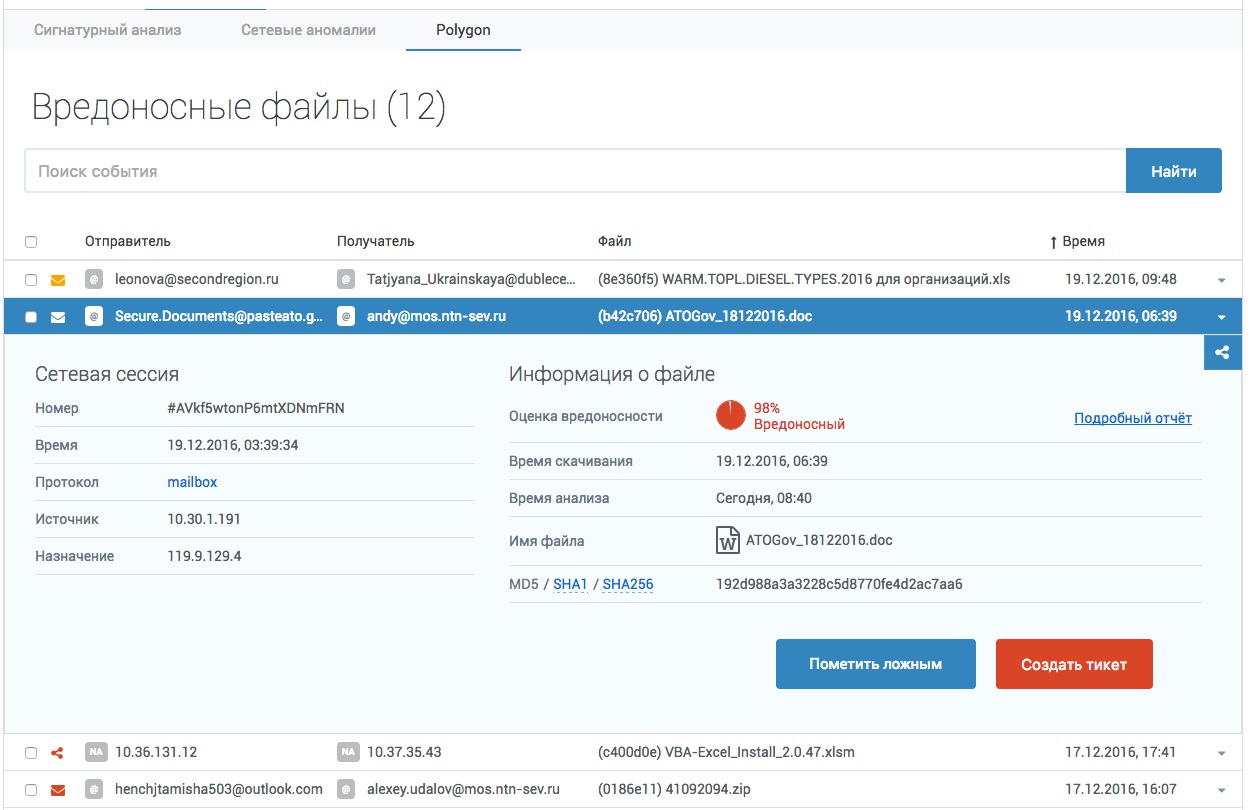
Task: Click the @ icon before Secure.Documents sender
Action: coord(95,317)
